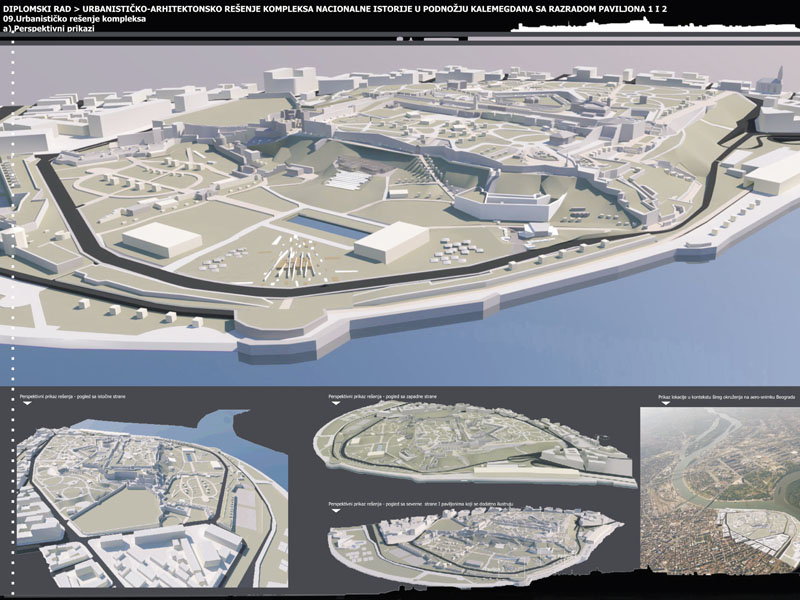Click the church with spire on the main rendering's horizon

[x=769, y=82]
